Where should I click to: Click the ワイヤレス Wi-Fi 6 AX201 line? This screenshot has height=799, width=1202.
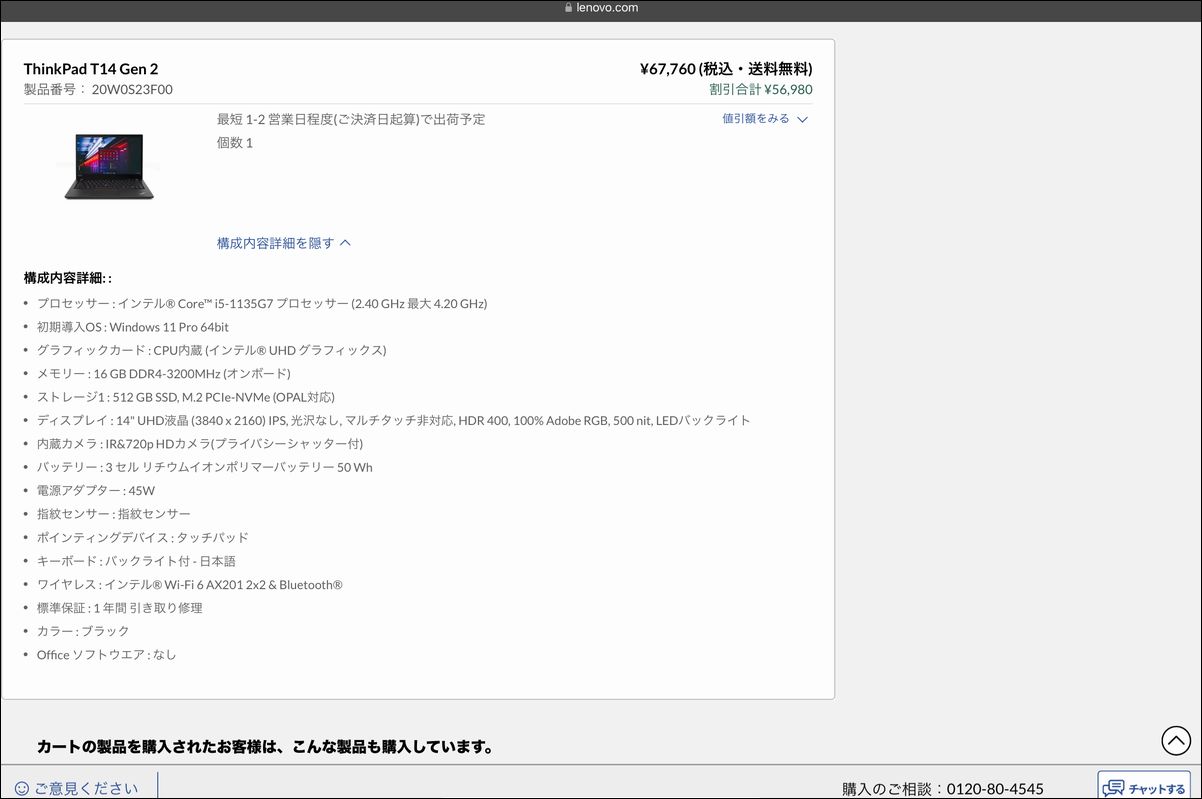(x=190, y=585)
